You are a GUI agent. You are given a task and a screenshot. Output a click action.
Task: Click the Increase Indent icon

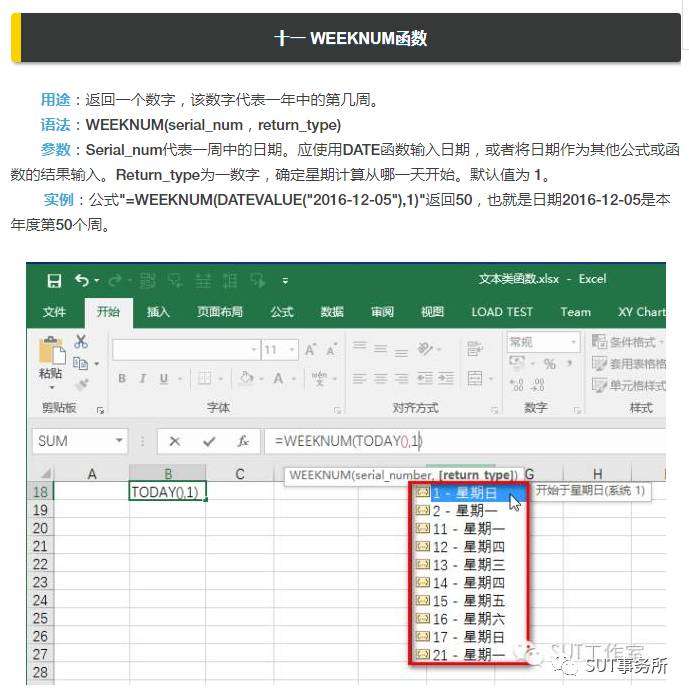446,379
